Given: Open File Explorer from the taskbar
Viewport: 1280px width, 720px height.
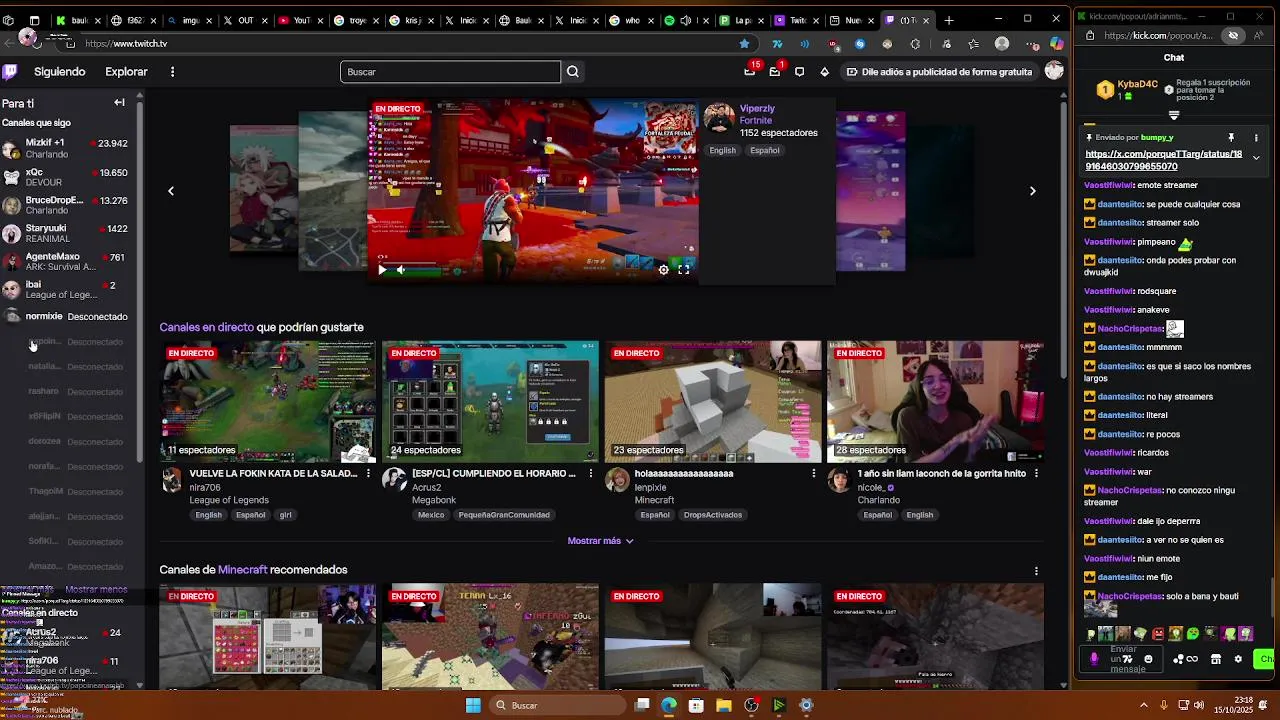Looking at the screenshot, I should pyautogui.click(x=724, y=706).
